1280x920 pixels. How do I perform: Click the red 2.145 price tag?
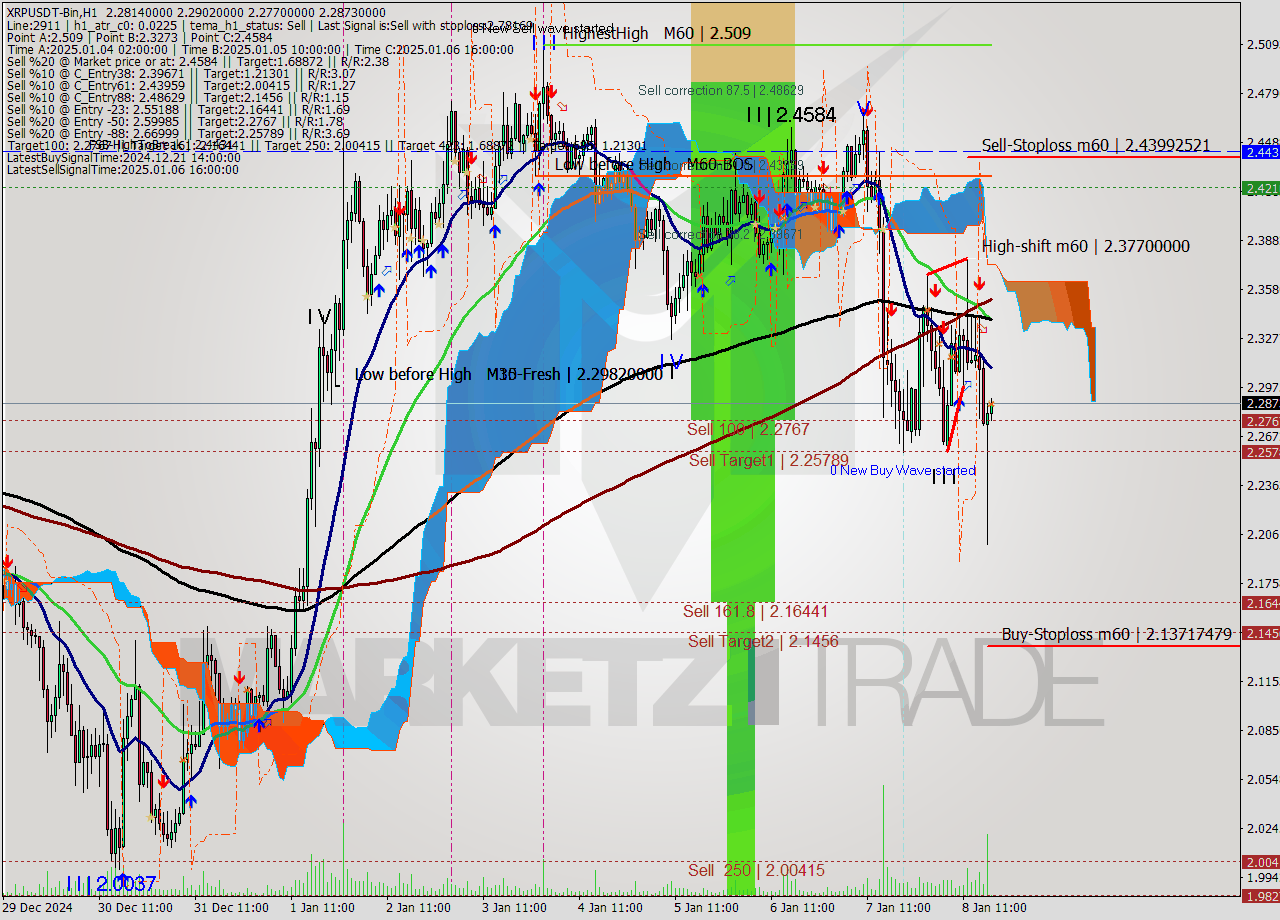pos(1260,633)
